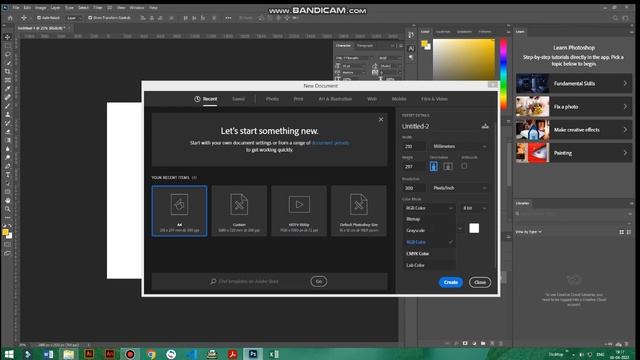This screenshot has height=360, width=640.
Task: Choose CMYK Color from color mode list
Action: [x=429, y=253]
